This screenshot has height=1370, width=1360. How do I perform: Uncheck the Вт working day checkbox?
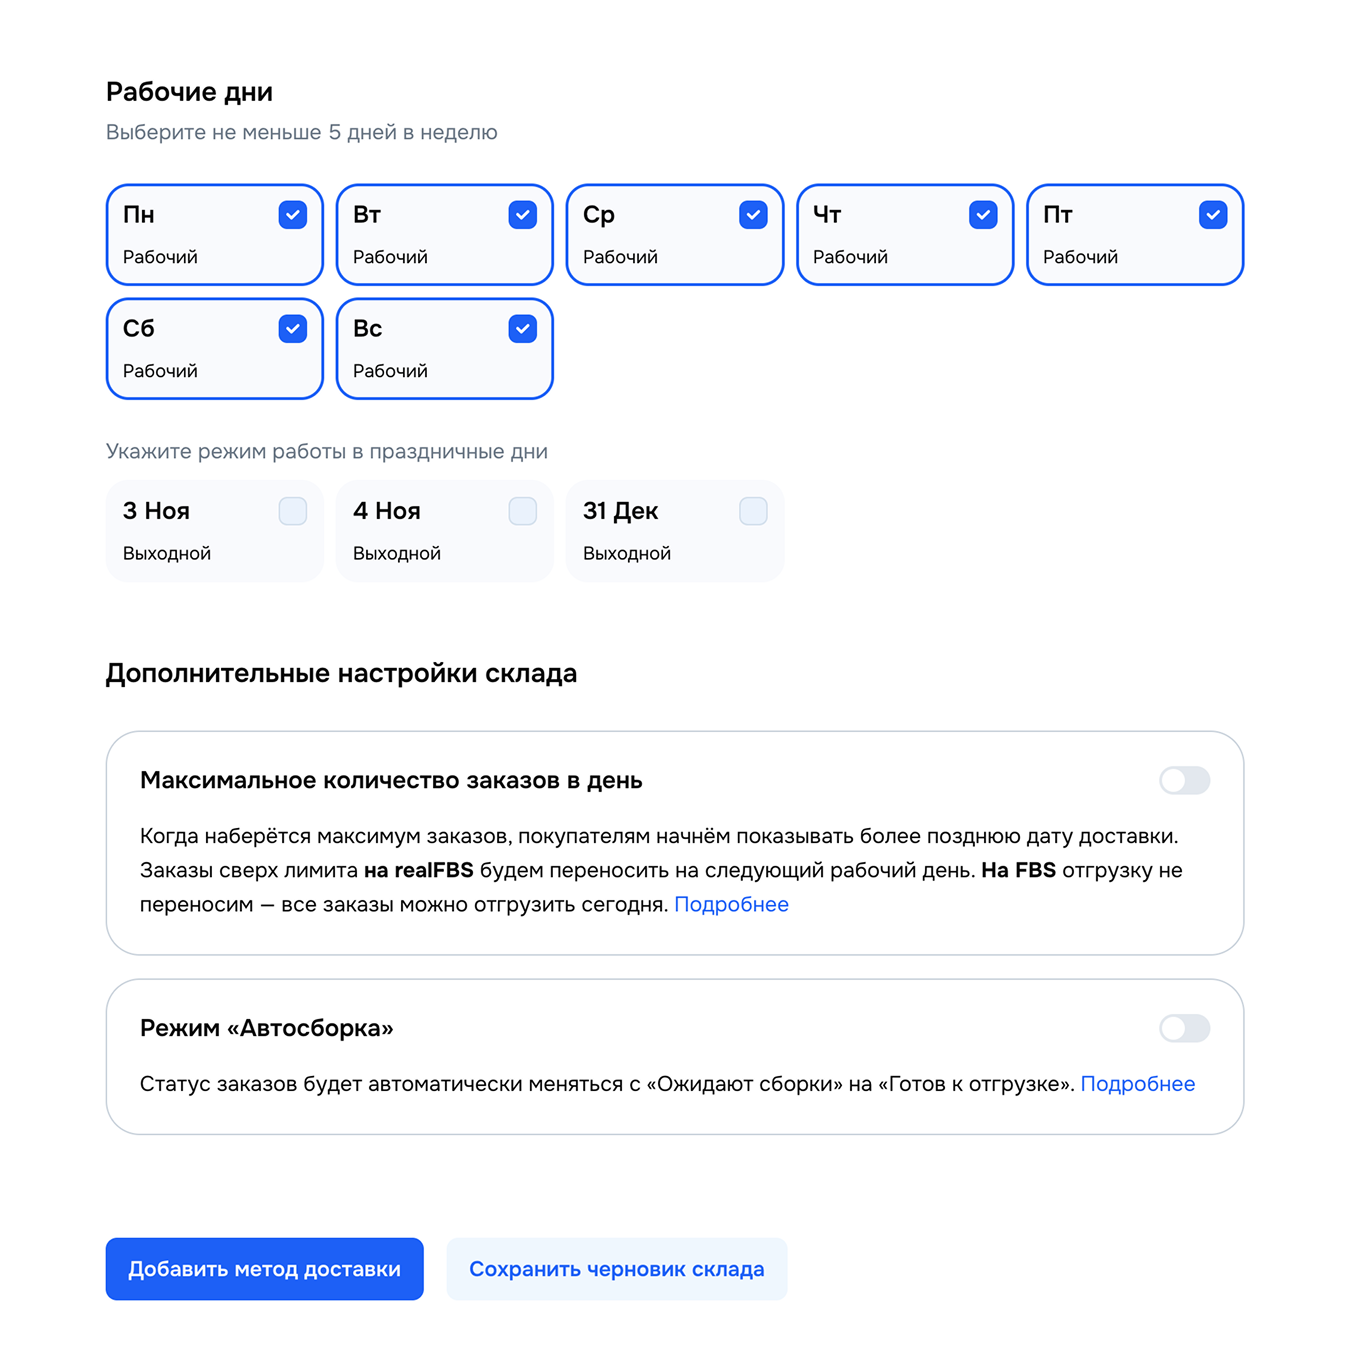tap(522, 214)
